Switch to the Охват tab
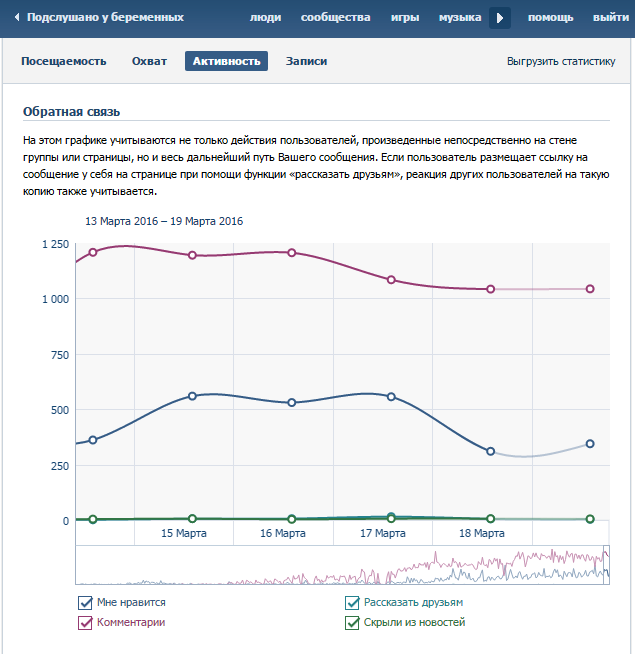The width and height of the screenshot is (635, 654). tap(149, 61)
